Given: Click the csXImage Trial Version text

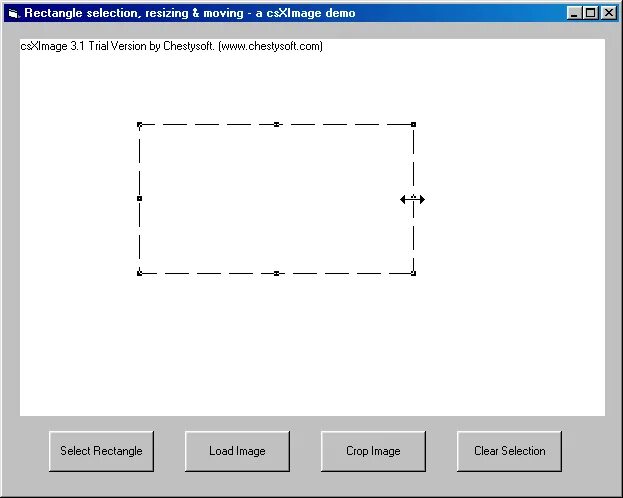Looking at the screenshot, I should tap(171, 46).
